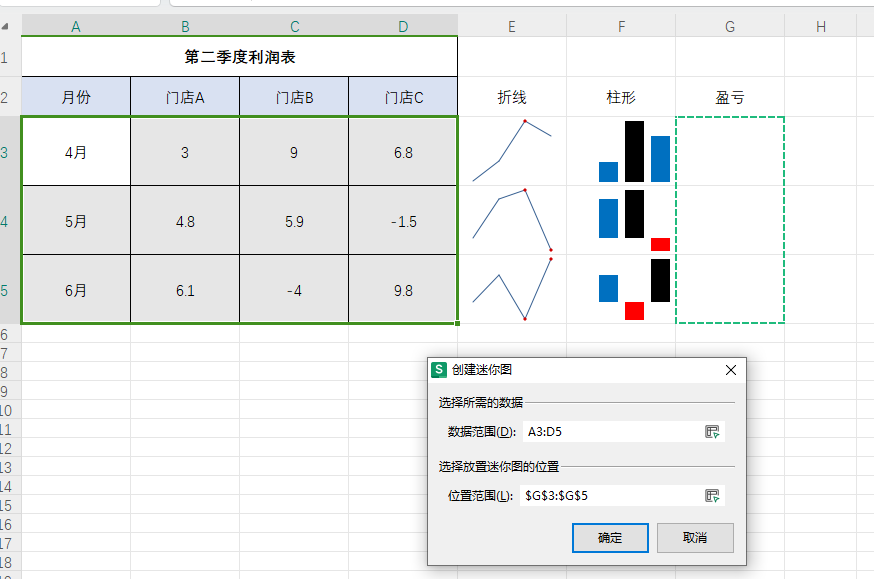Select column A header
The image size is (874, 579).
(x=76, y=26)
